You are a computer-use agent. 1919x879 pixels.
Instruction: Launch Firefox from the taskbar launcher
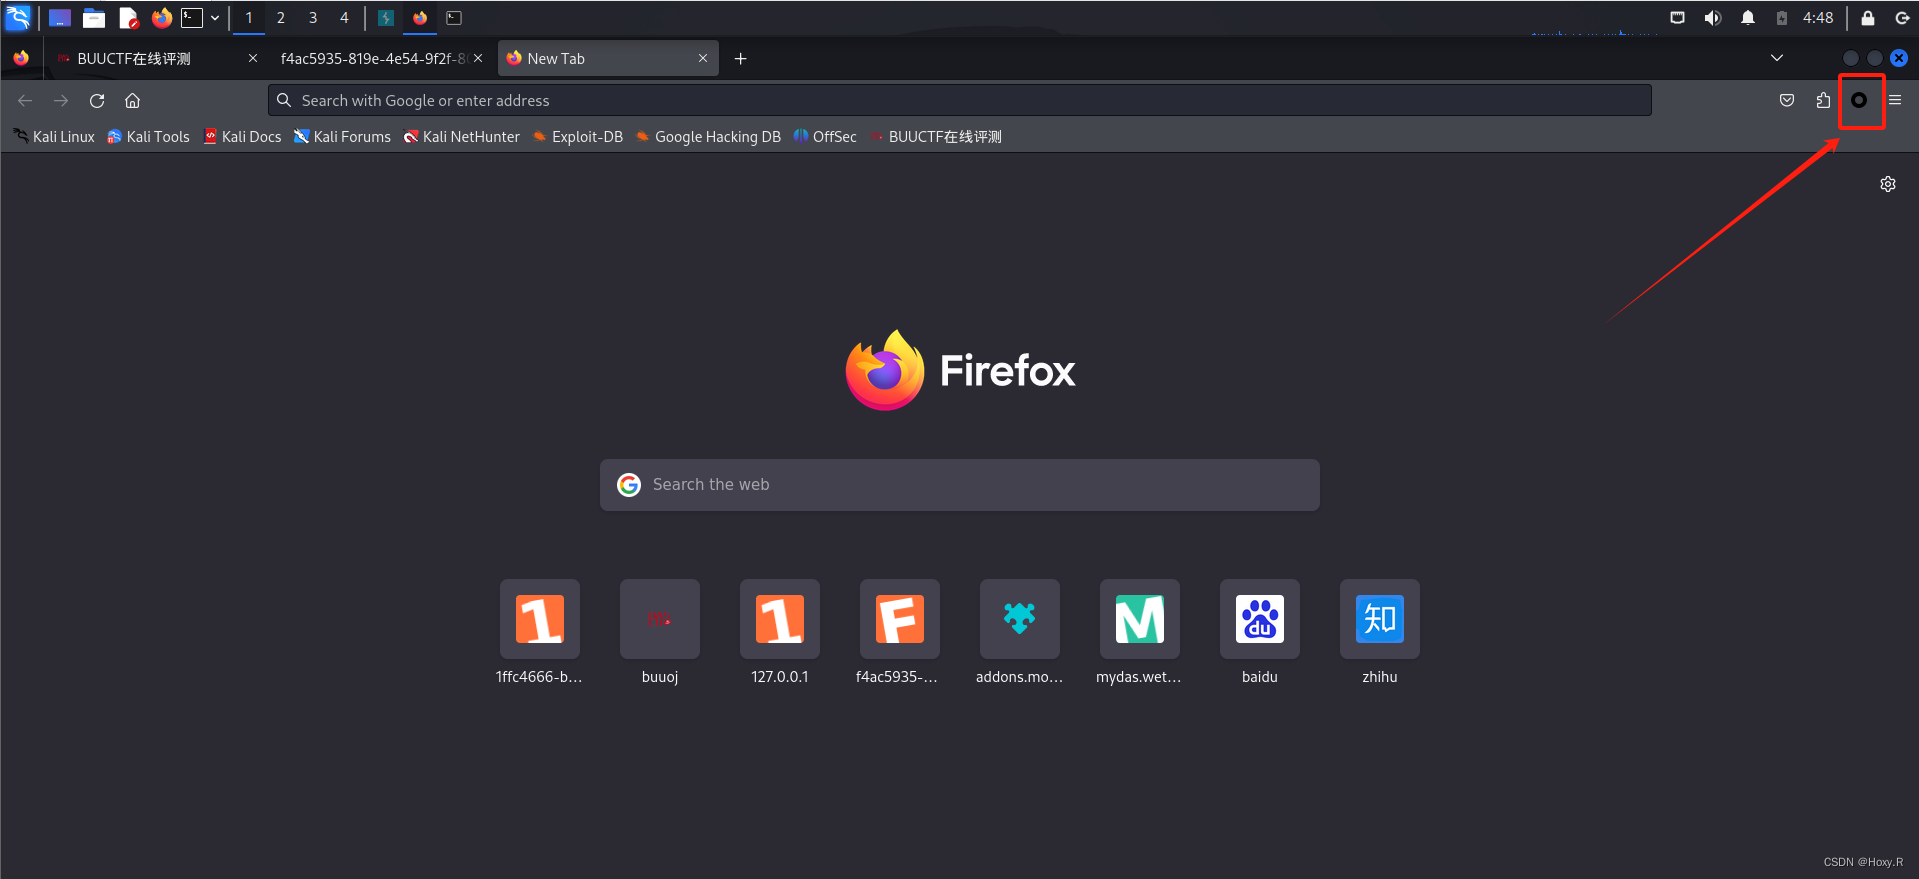[x=161, y=18]
